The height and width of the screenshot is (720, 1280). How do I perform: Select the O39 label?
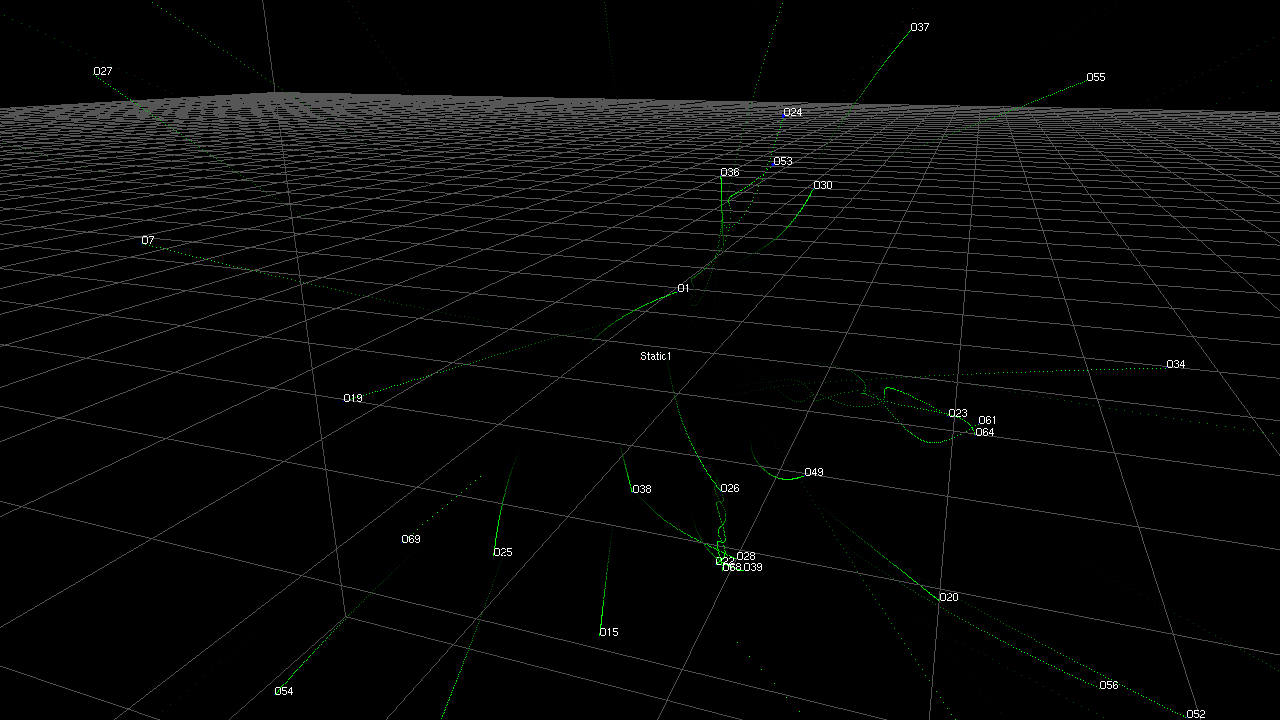pyautogui.click(x=753, y=568)
